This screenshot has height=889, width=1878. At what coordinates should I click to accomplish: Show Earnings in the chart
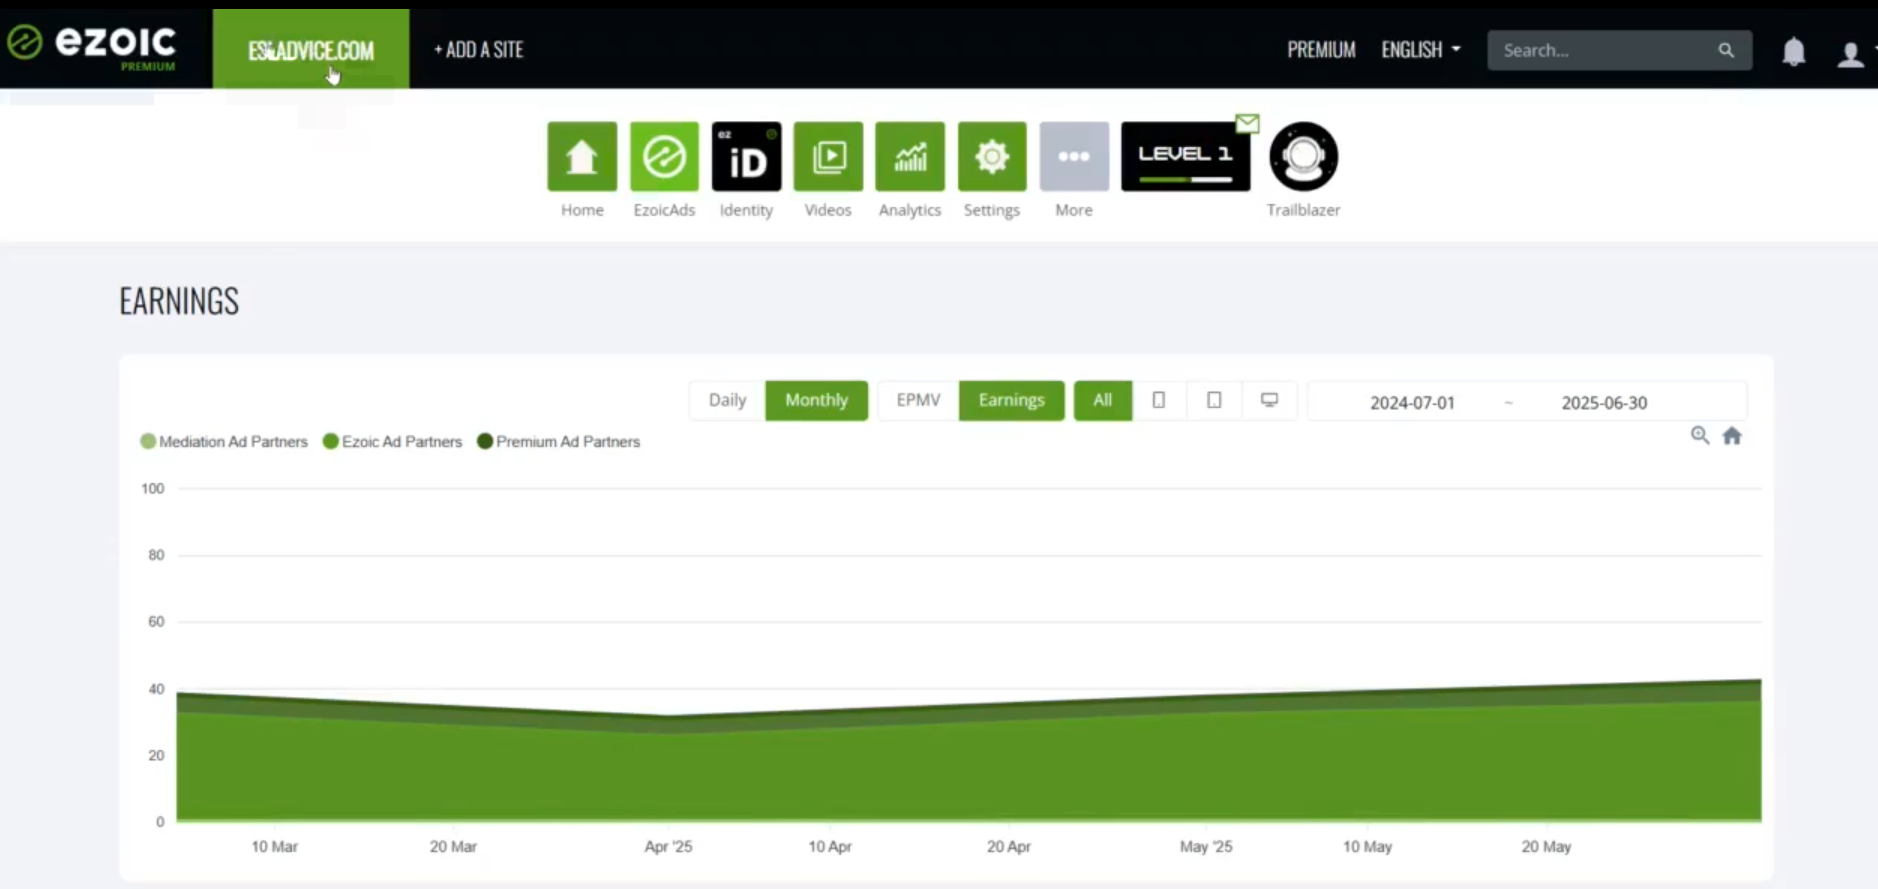(1011, 400)
